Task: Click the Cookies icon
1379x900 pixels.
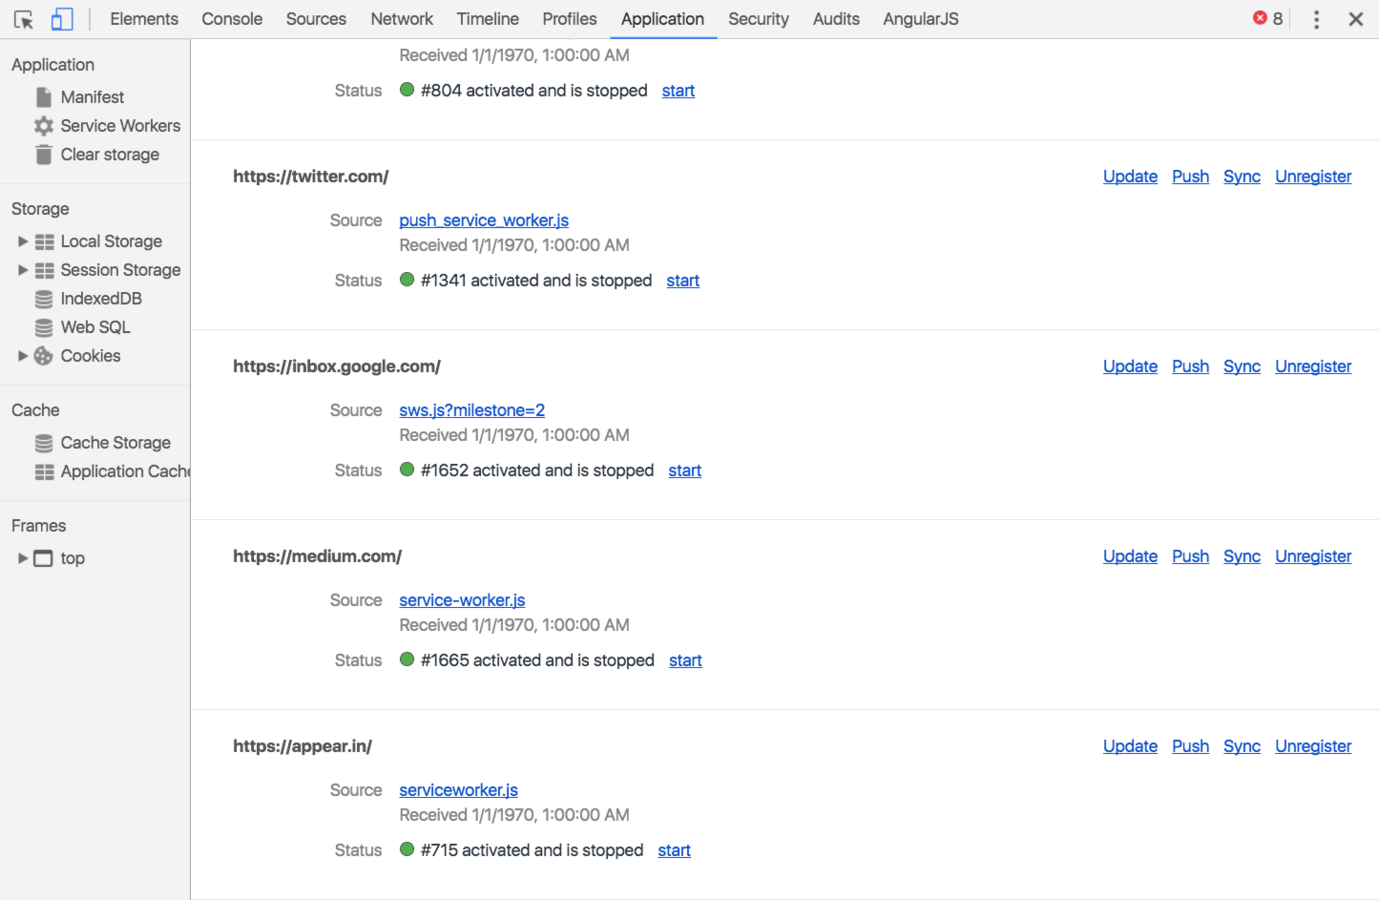Action: pos(44,356)
